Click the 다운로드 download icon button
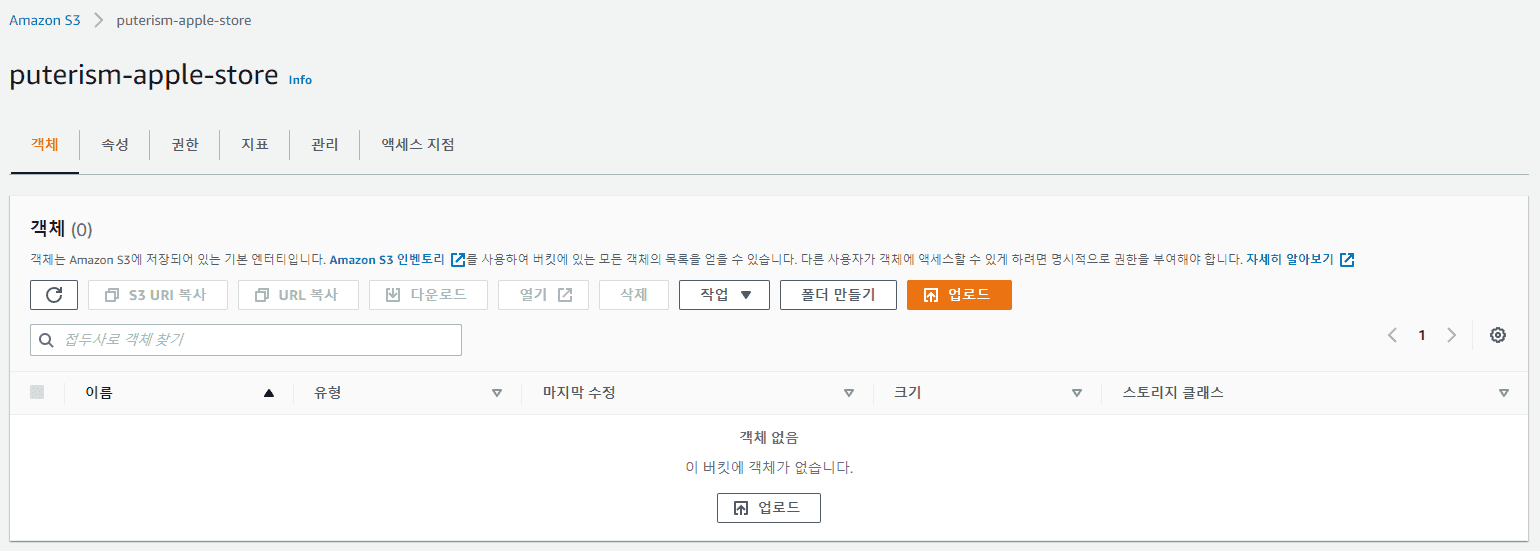The height and width of the screenshot is (551, 1540). click(x=393, y=295)
